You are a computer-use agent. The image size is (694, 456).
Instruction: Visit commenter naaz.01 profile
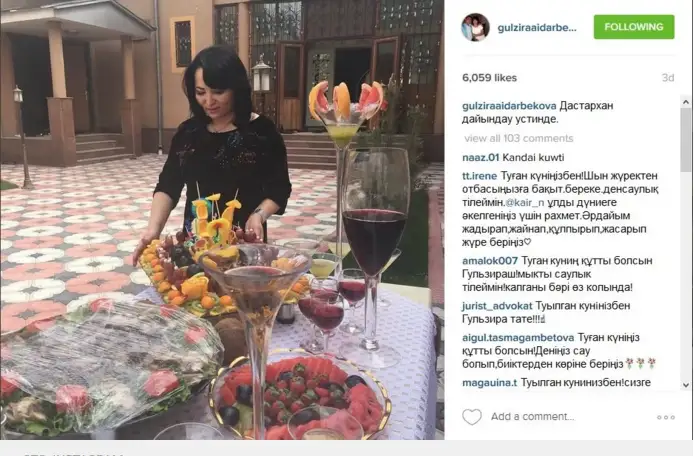tap(480, 158)
